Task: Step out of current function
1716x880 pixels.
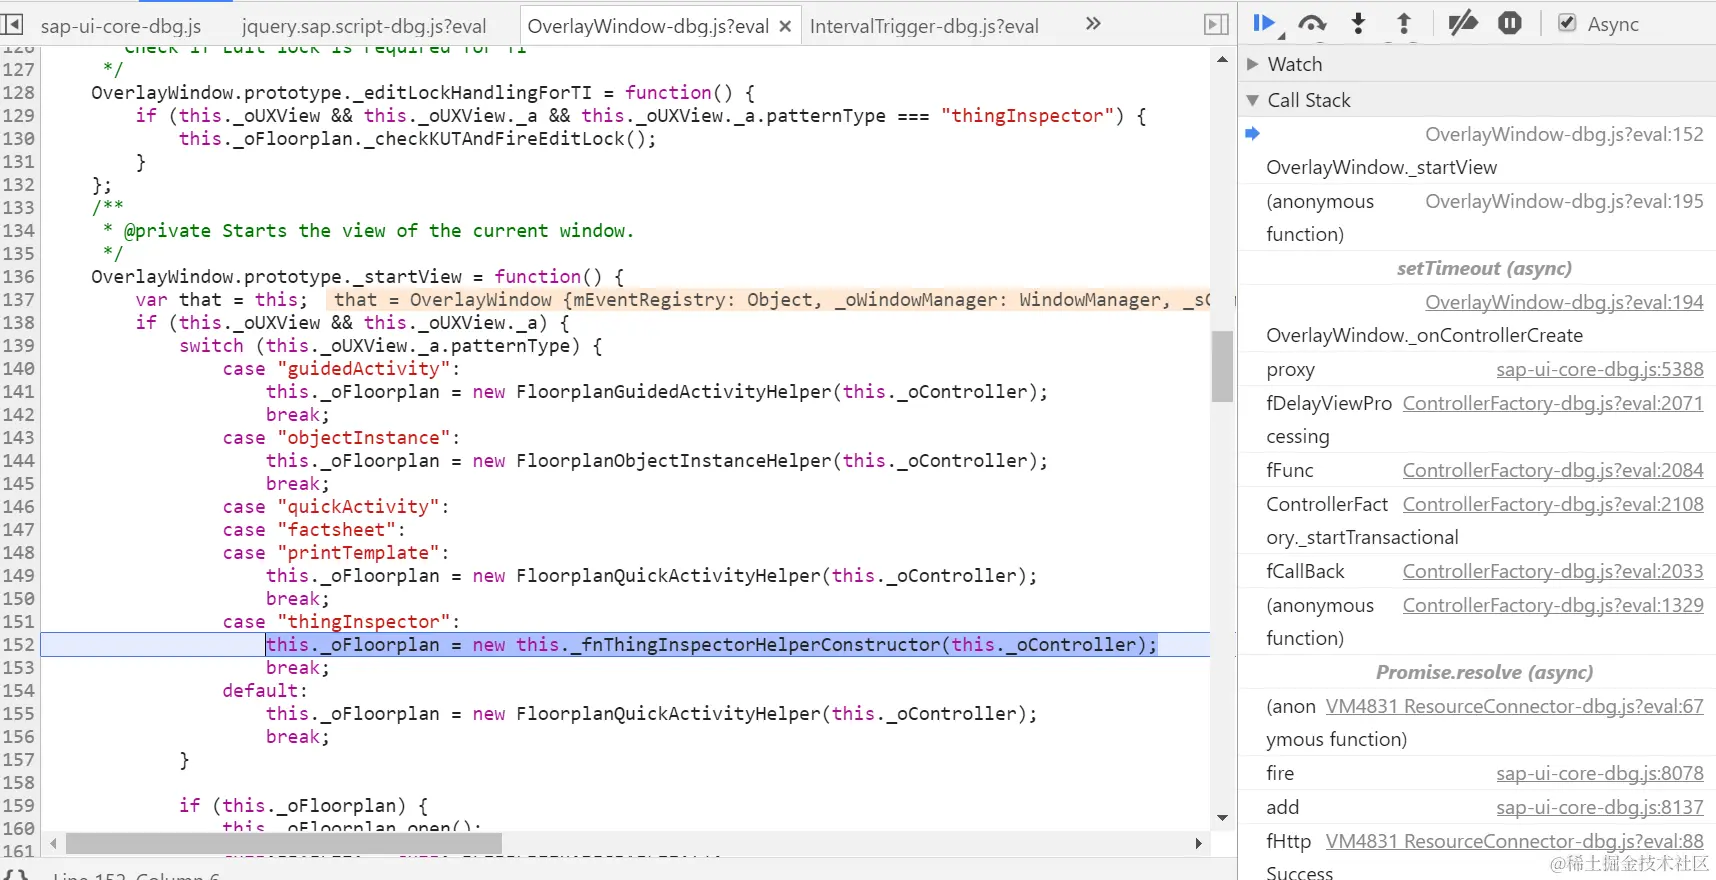Action: [1404, 23]
